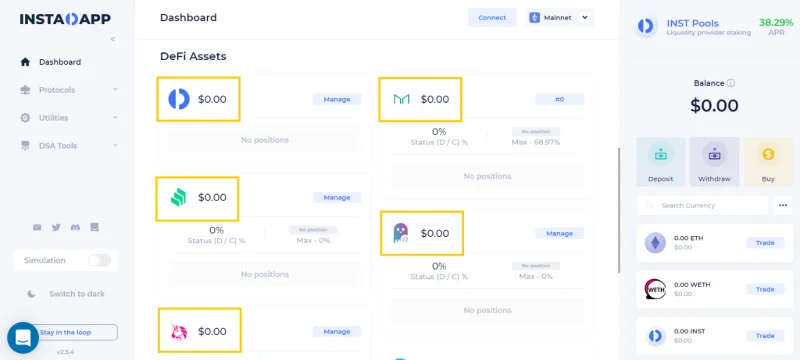The image size is (800, 360).
Task: Expand the Utilities menu
Action: click(x=115, y=118)
